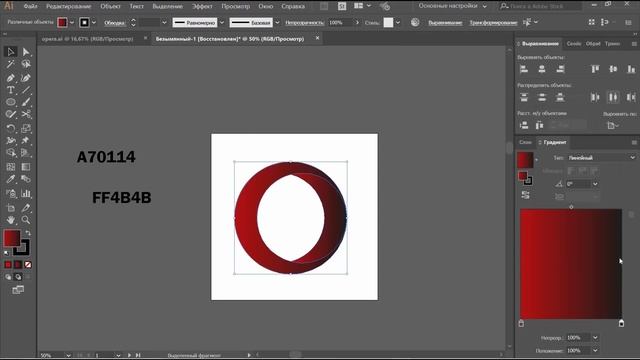640x360 pixels.
Task: Select the Gradient tool in toolbar
Action: pos(26,167)
